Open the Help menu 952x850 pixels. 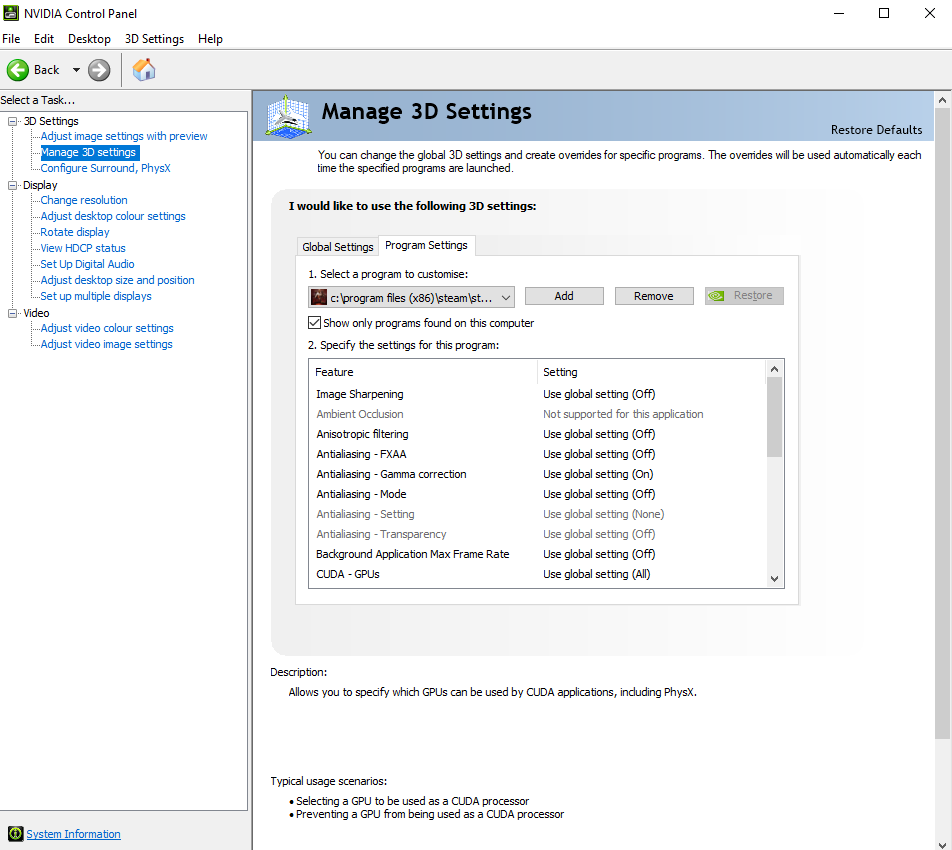(210, 39)
